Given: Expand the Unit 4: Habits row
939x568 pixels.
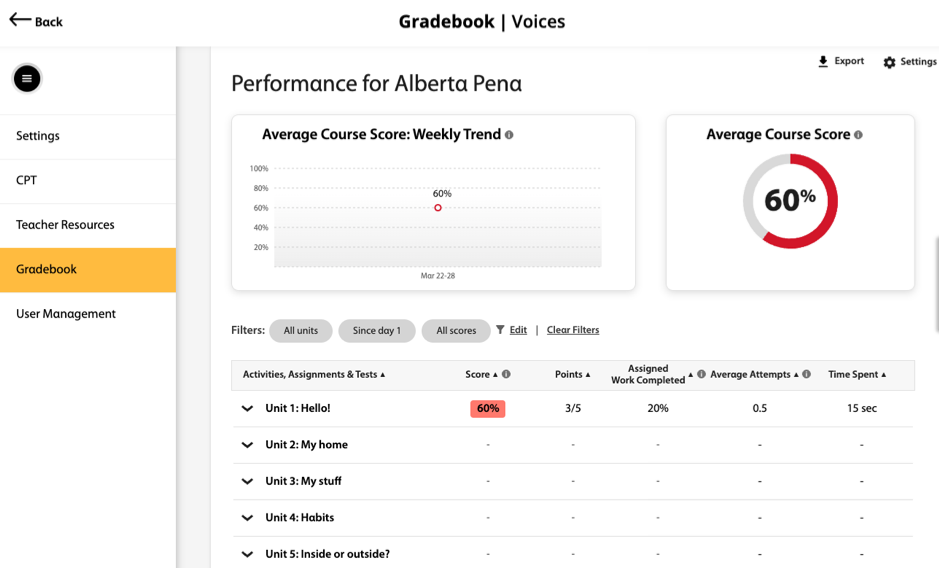Looking at the screenshot, I should point(247,518).
